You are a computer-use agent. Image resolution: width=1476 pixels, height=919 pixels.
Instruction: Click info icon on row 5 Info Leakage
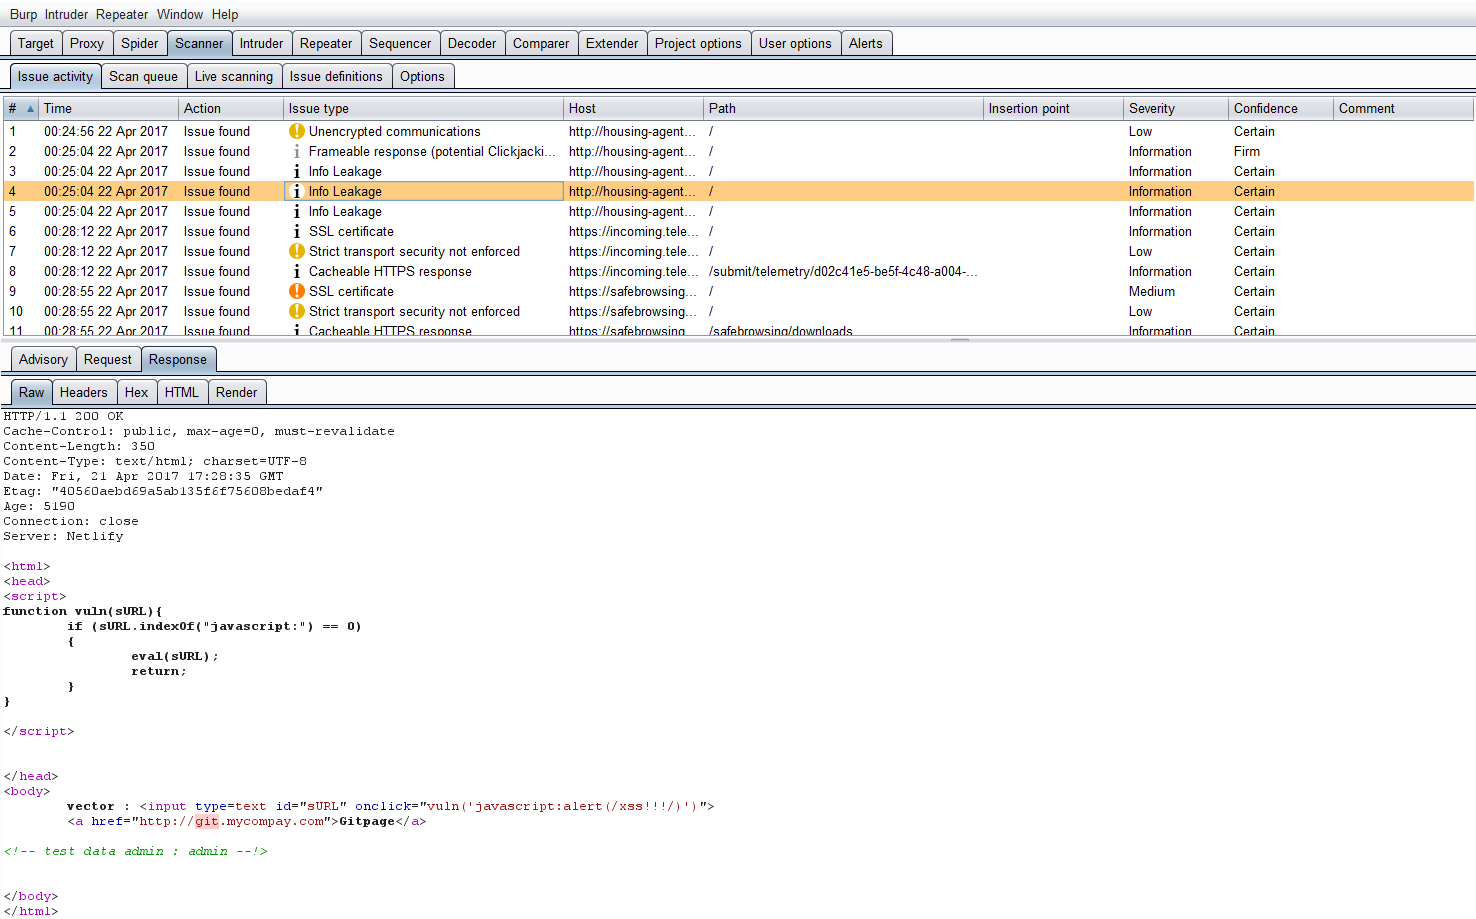click(297, 211)
